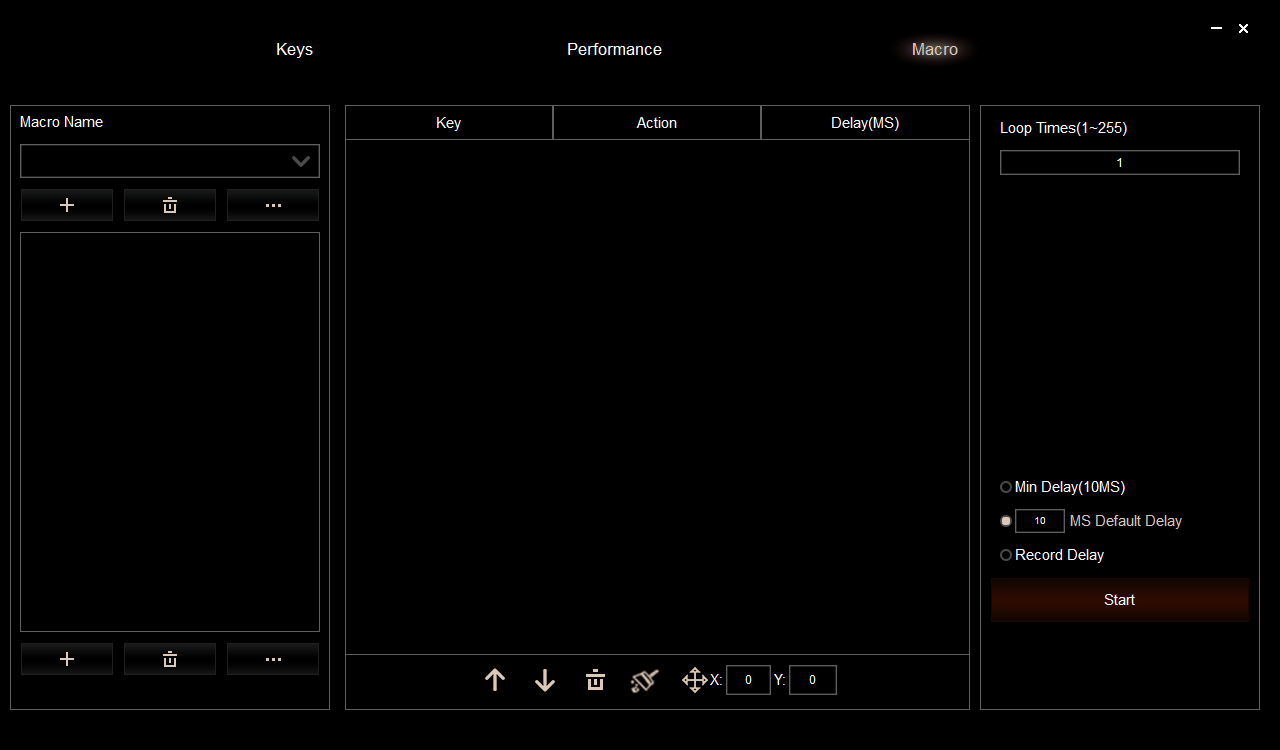Click the move cursor coordinates icon
This screenshot has height=750, width=1280.
point(695,681)
